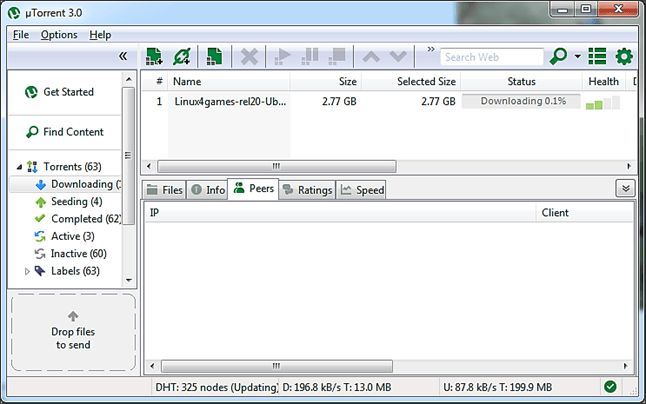Select the Seeding (4) filter
The height and width of the screenshot is (404, 646).
pos(69,202)
